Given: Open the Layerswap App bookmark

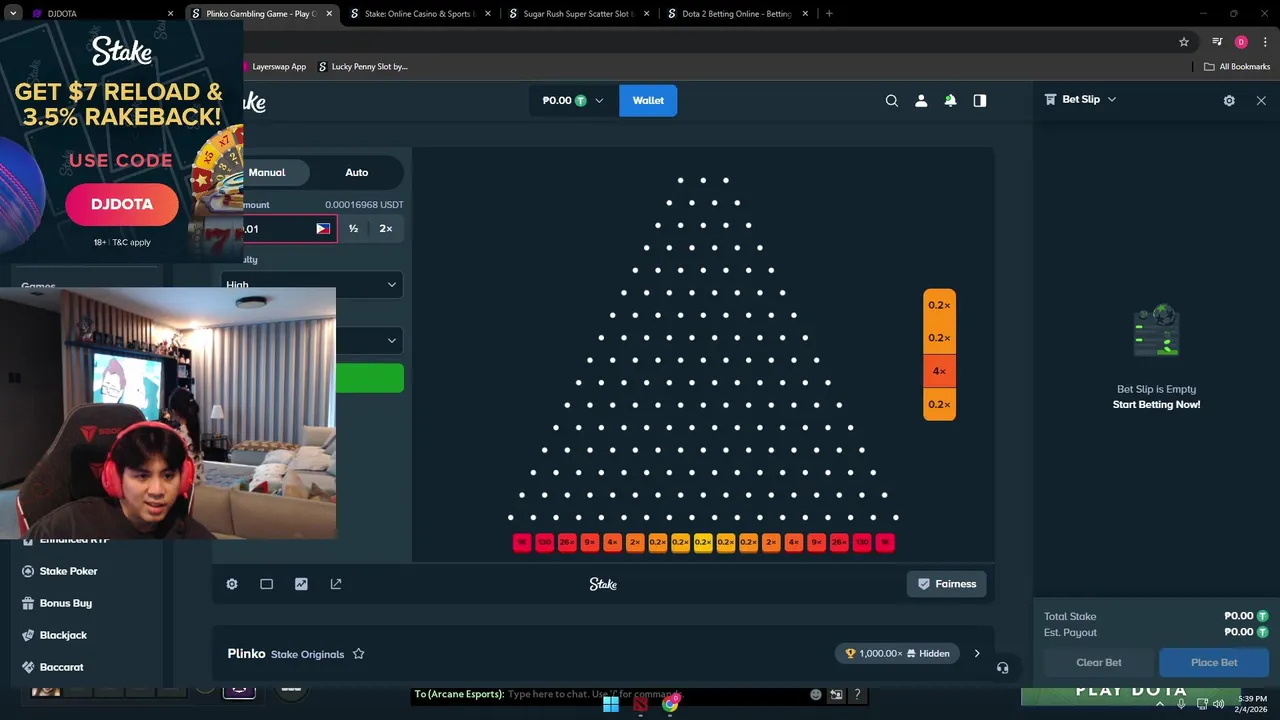Looking at the screenshot, I should 278,67.
